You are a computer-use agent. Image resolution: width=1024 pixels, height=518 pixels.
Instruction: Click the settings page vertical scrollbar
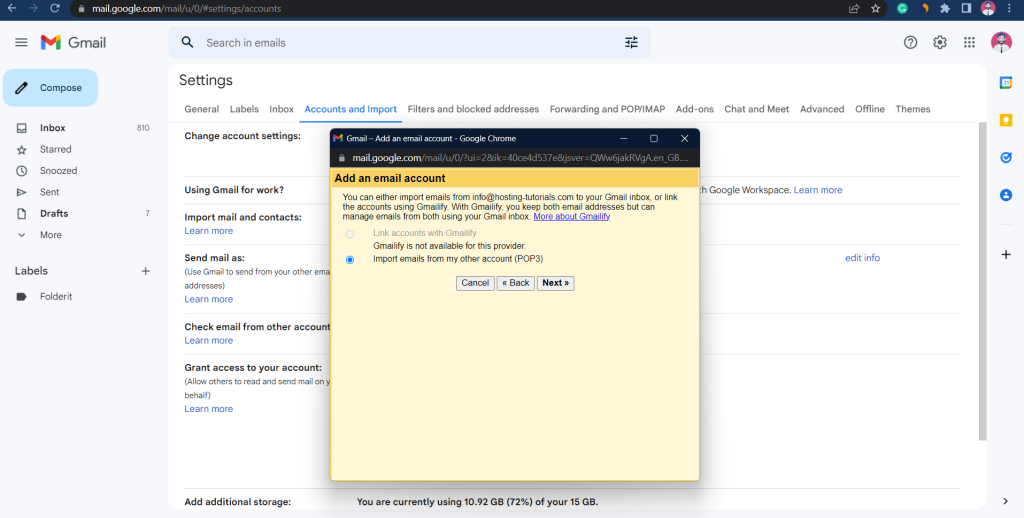click(x=982, y=281)
